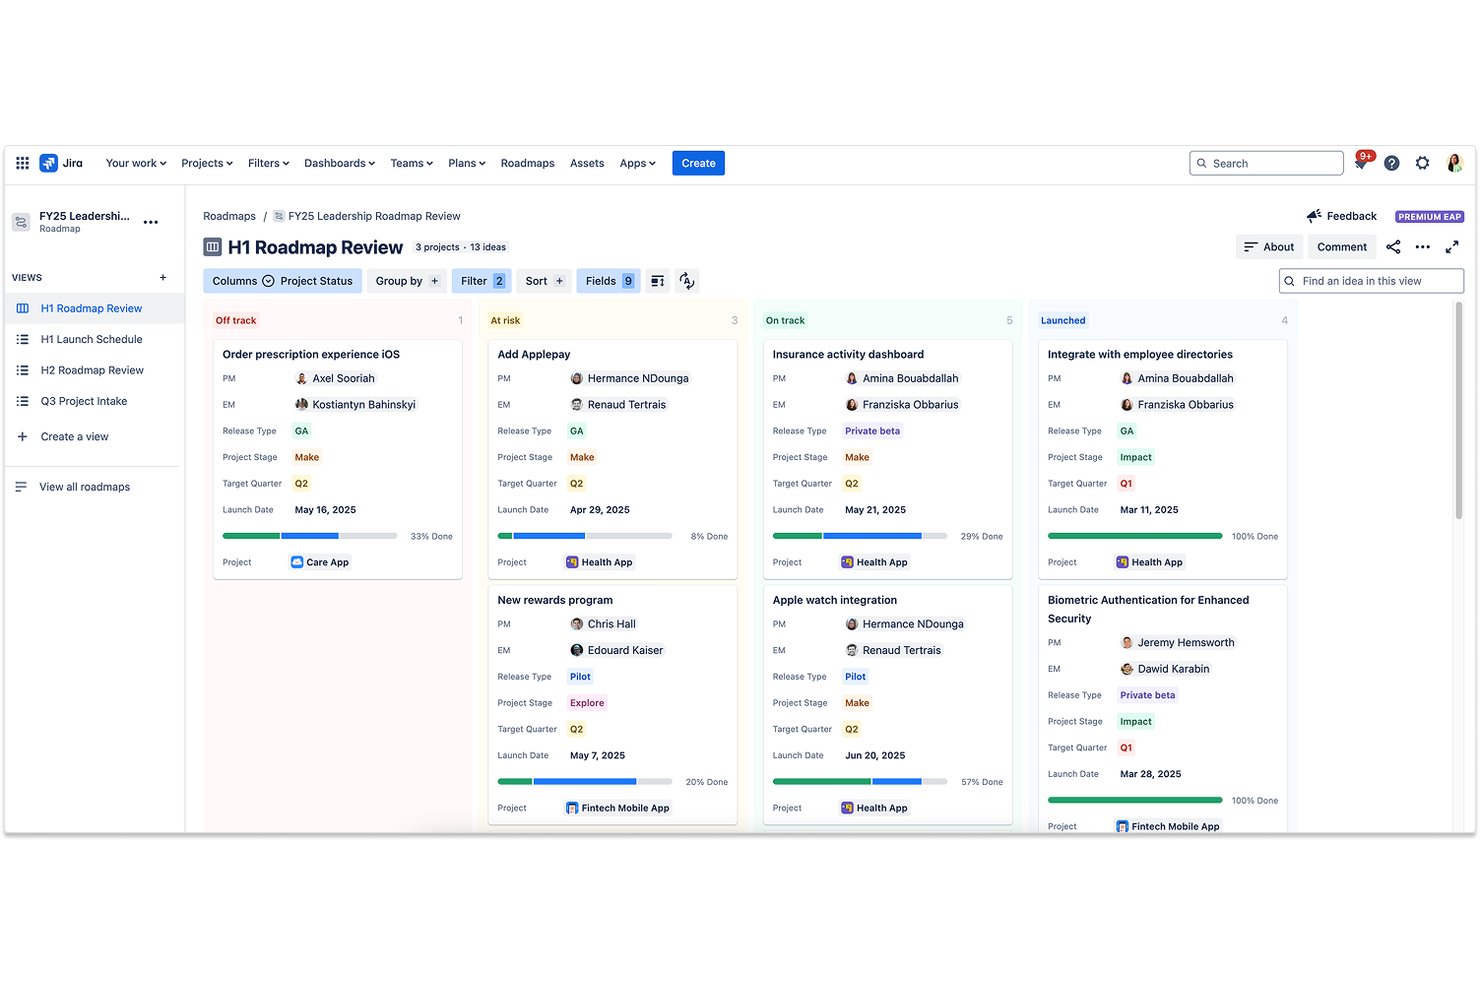Screen dimensions: 1480x987
Task: Click the About button
Action: pyautogui.click(x=1269, y=247)
